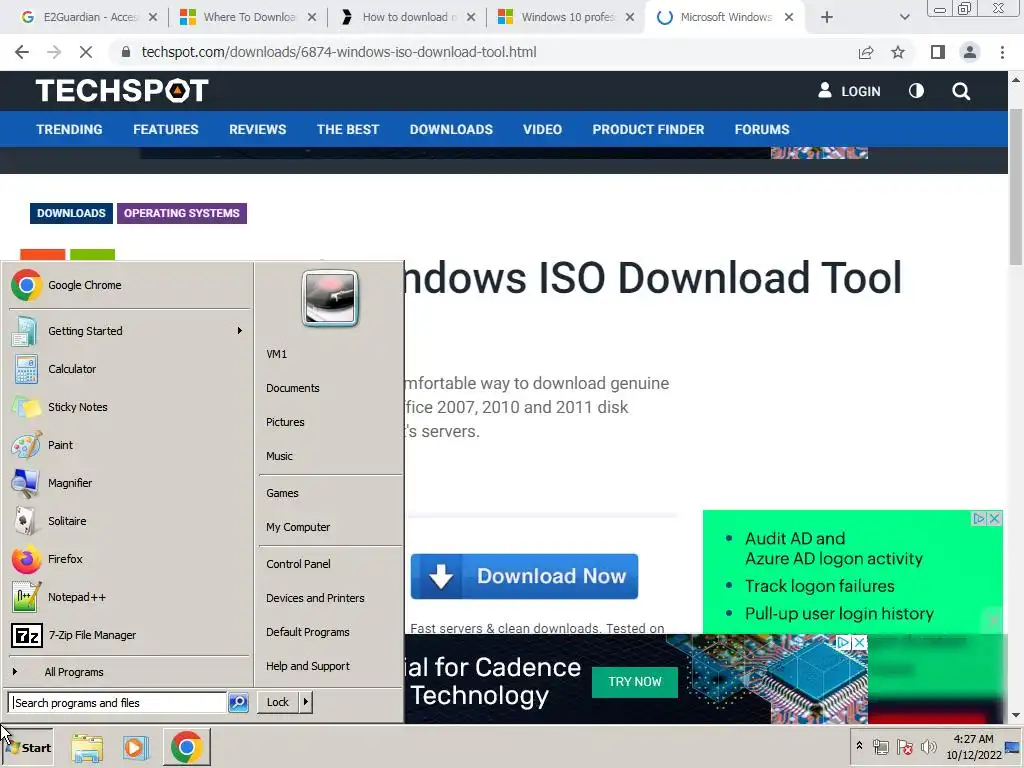The width and height of the screenshot is (1024, 768).
Task: Close the green ad with X icon
Action: pyautogui.click(x=995, y=519)
